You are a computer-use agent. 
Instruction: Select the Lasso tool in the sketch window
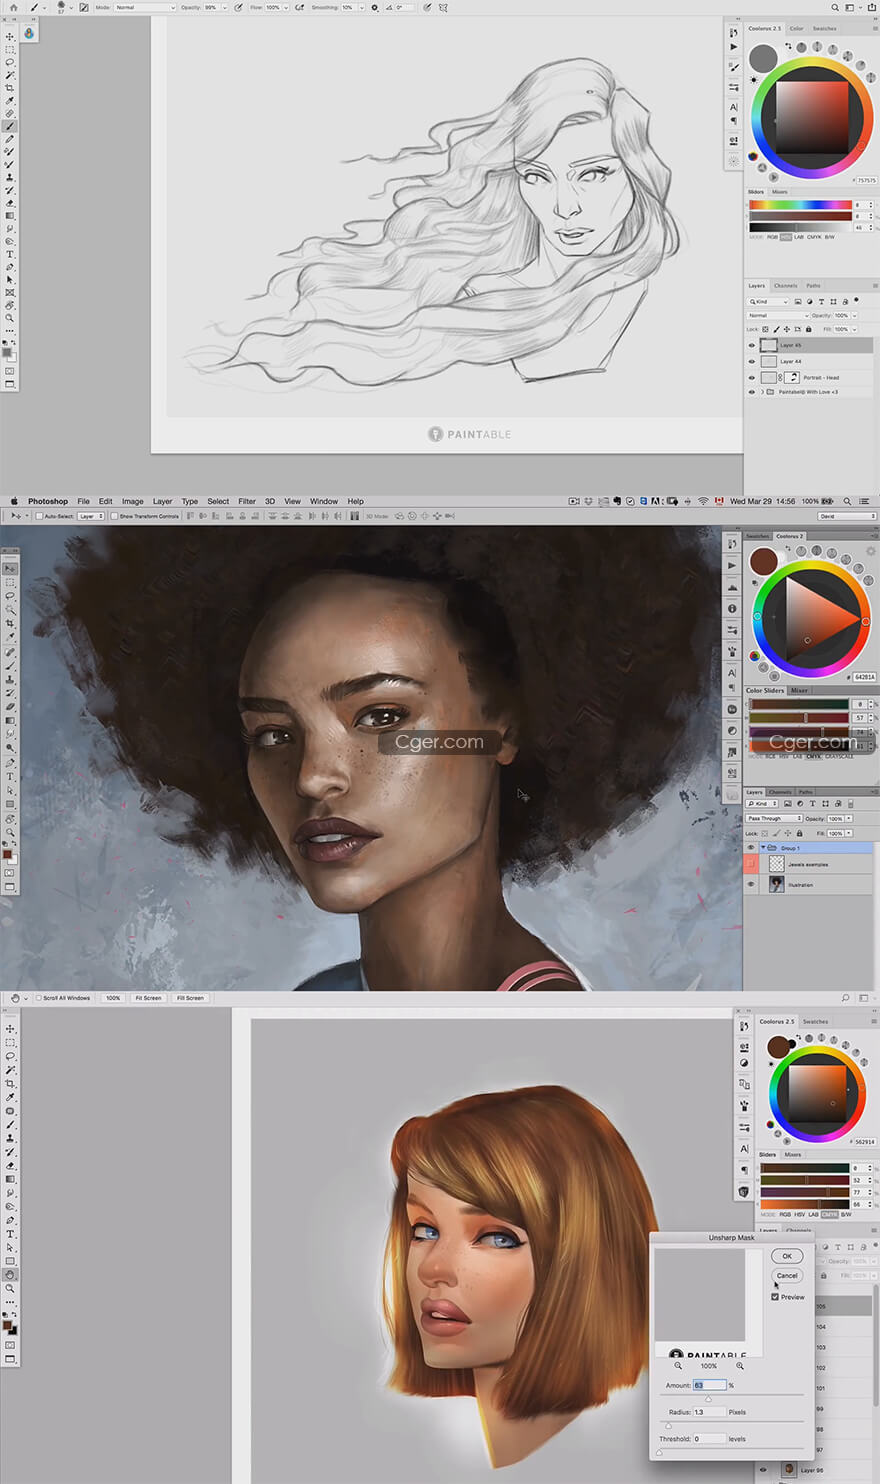10,62
